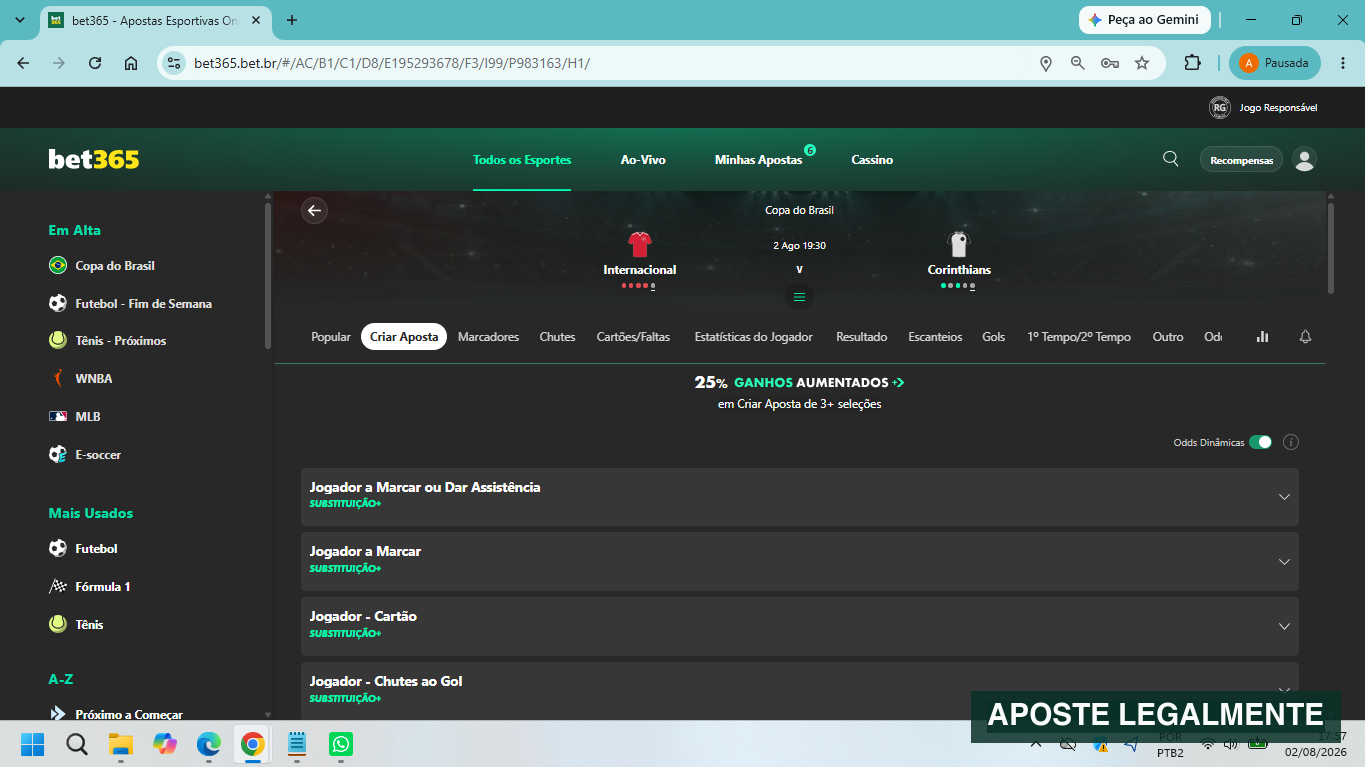Viewport: 1365px width, 767px height.
Task: Enable match notifications bell icon
Action: click(x=1305, y=337)
